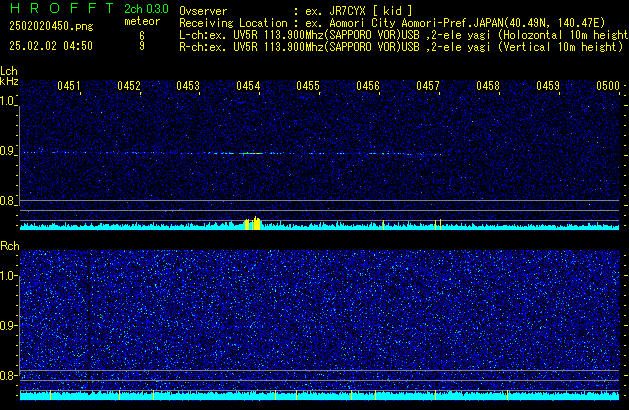Click the 0455 time tick label
Viewport: 629px width, 410px height.
[x=308, y=86]
